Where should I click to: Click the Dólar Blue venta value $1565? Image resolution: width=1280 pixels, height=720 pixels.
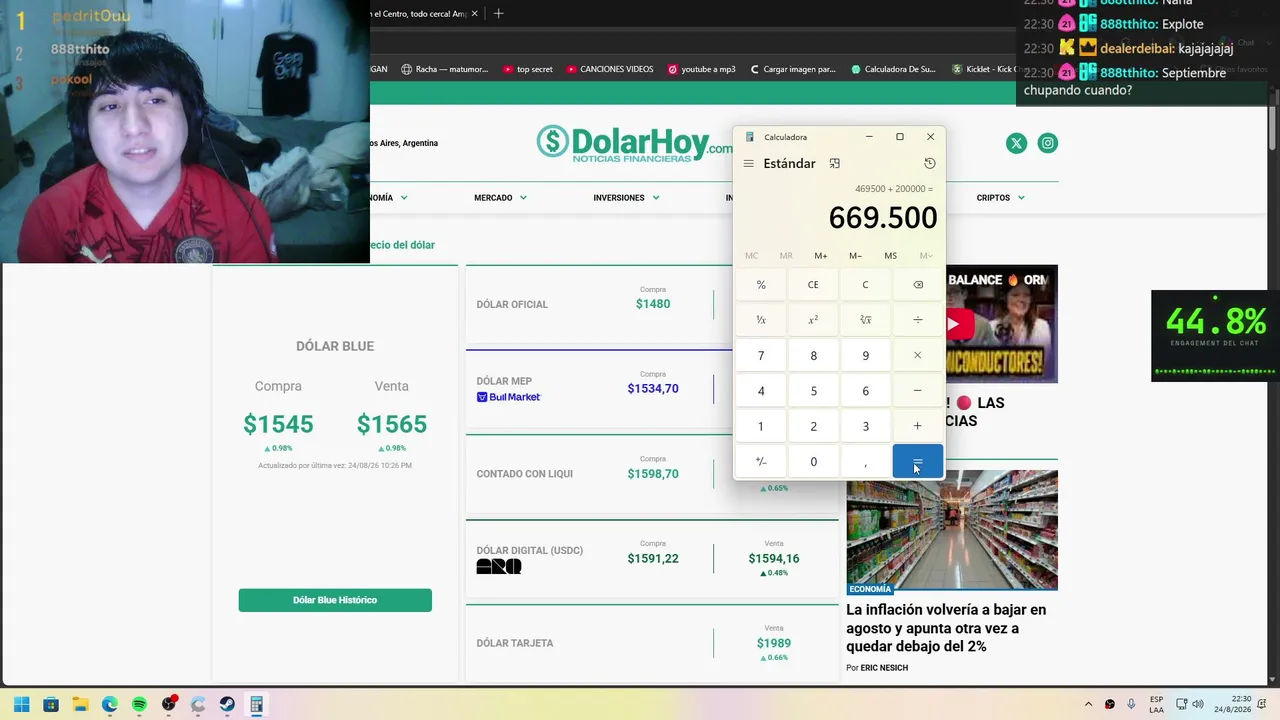point(392,424)
